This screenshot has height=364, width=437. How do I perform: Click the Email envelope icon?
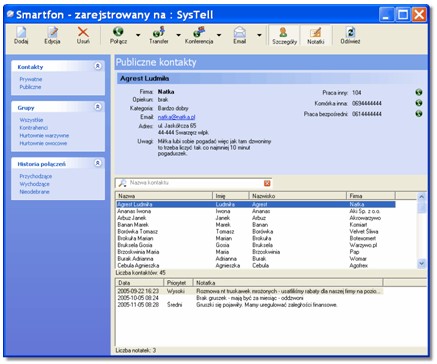(240, 32)
